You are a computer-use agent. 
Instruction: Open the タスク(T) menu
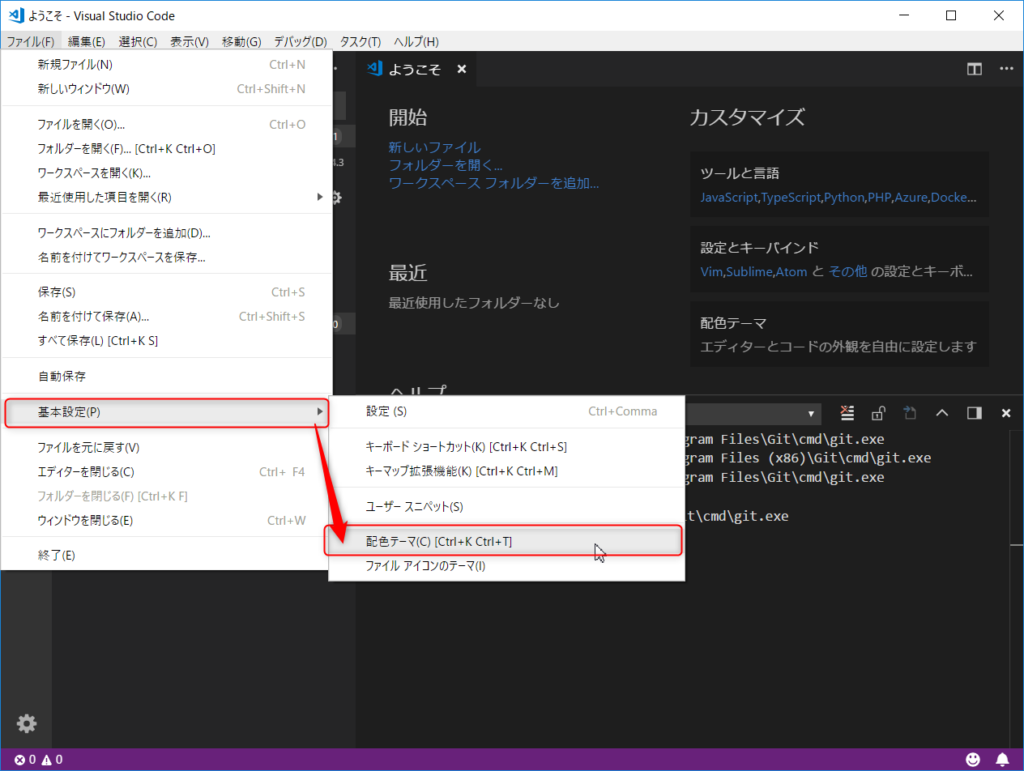360,42
